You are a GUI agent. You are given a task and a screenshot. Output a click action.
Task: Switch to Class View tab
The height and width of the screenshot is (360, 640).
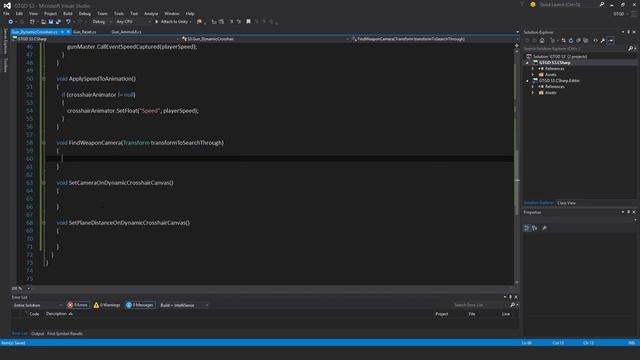[x=567, y=203]
